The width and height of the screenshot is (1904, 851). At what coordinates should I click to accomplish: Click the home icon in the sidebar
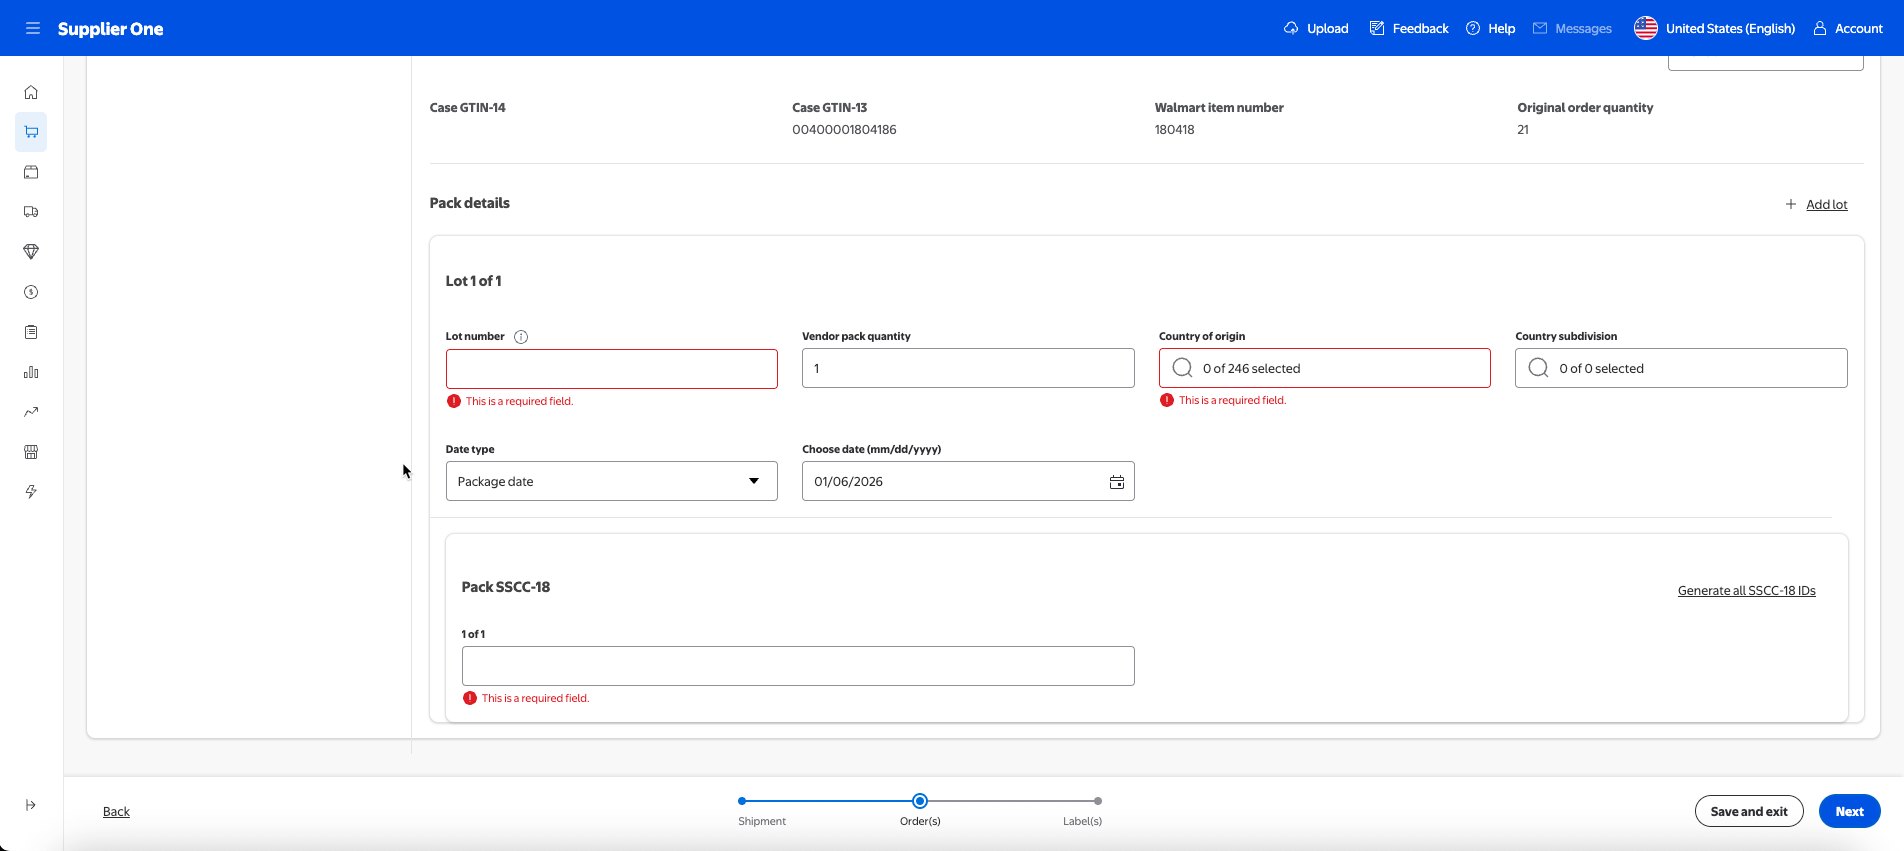point(31,92)
